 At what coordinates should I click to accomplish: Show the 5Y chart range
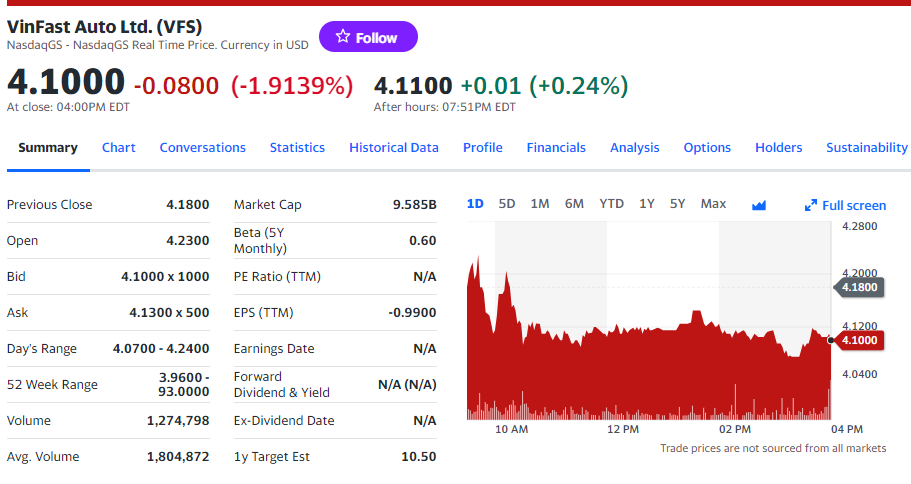pyautogui.click(x=678, y=204)
